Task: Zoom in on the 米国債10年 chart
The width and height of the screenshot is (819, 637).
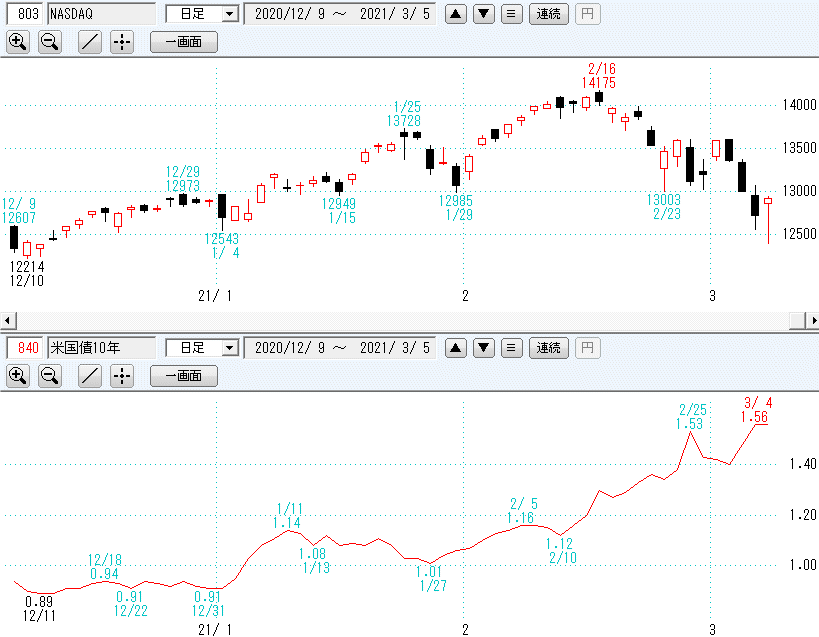Action: pos(18,376)
